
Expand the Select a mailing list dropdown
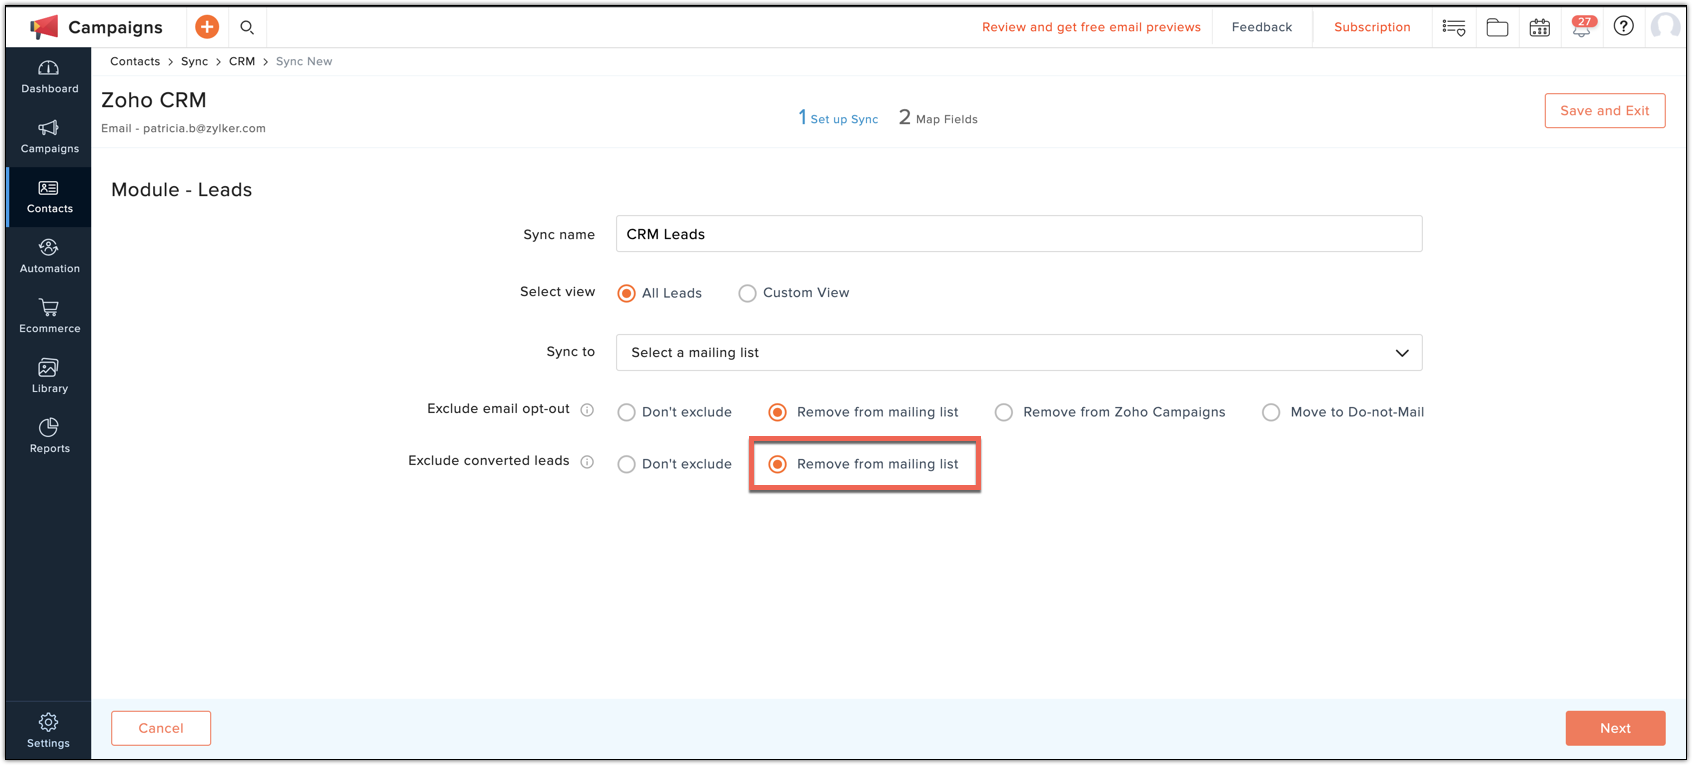[x=1018, y=353]
